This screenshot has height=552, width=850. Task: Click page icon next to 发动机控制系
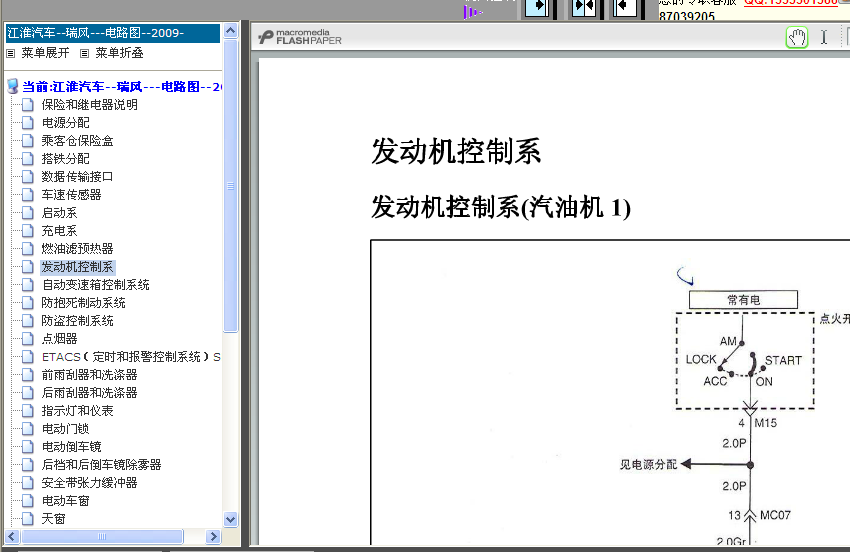point(28,267)
